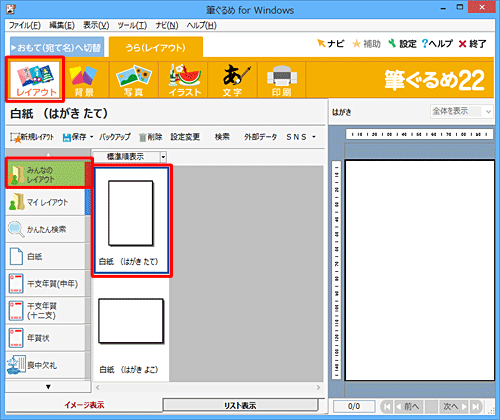Switch to イメージ表示 view mode
The image size is (500, 420).
point(84,405)
